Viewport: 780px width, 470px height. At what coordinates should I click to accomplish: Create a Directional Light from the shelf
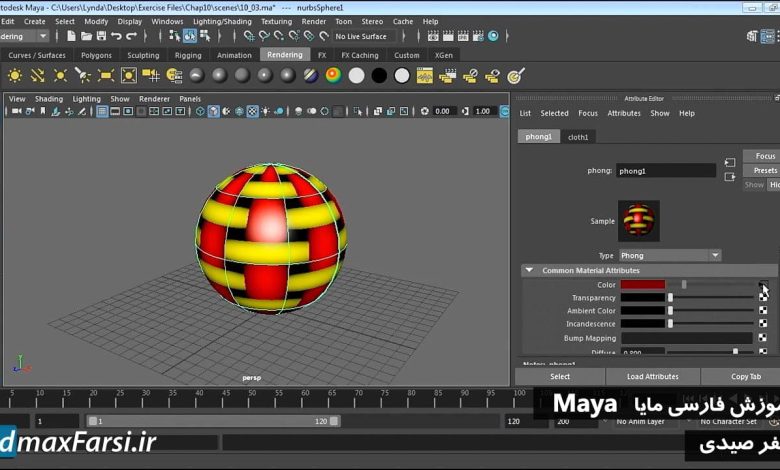38,75
